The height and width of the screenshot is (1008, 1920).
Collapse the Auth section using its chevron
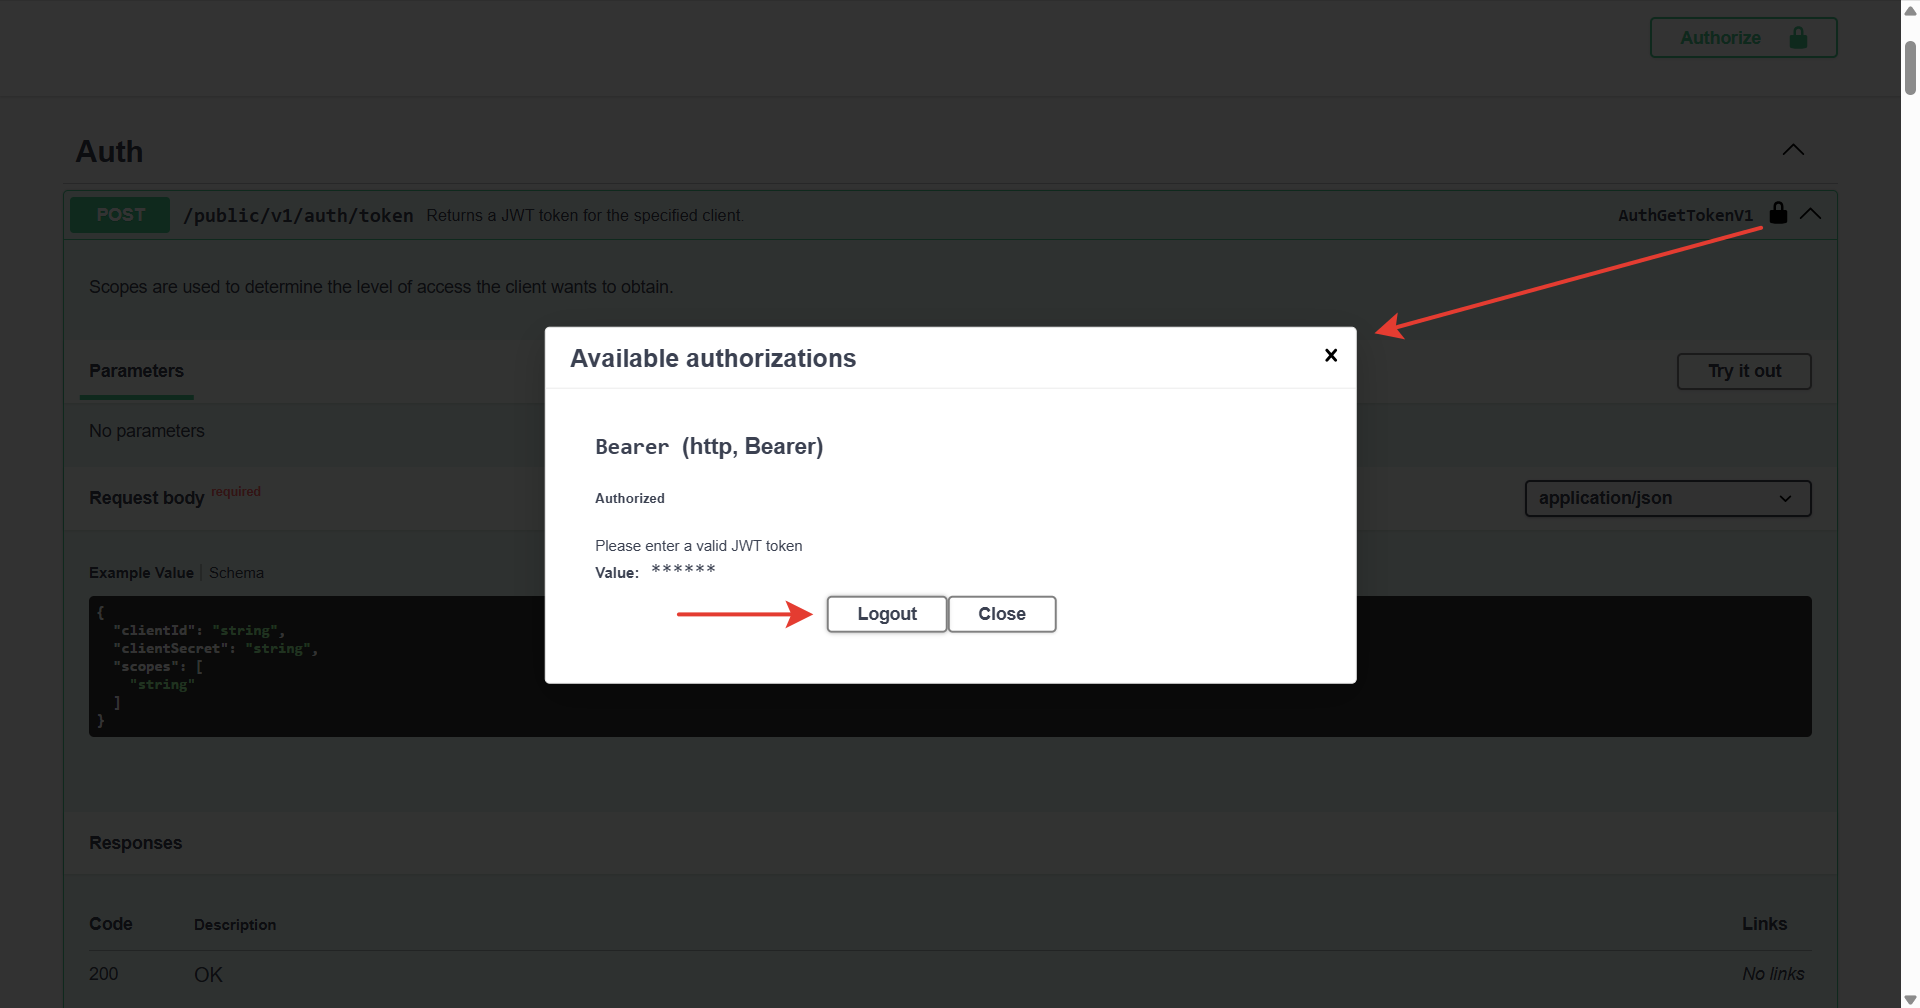pos(1793,149)
